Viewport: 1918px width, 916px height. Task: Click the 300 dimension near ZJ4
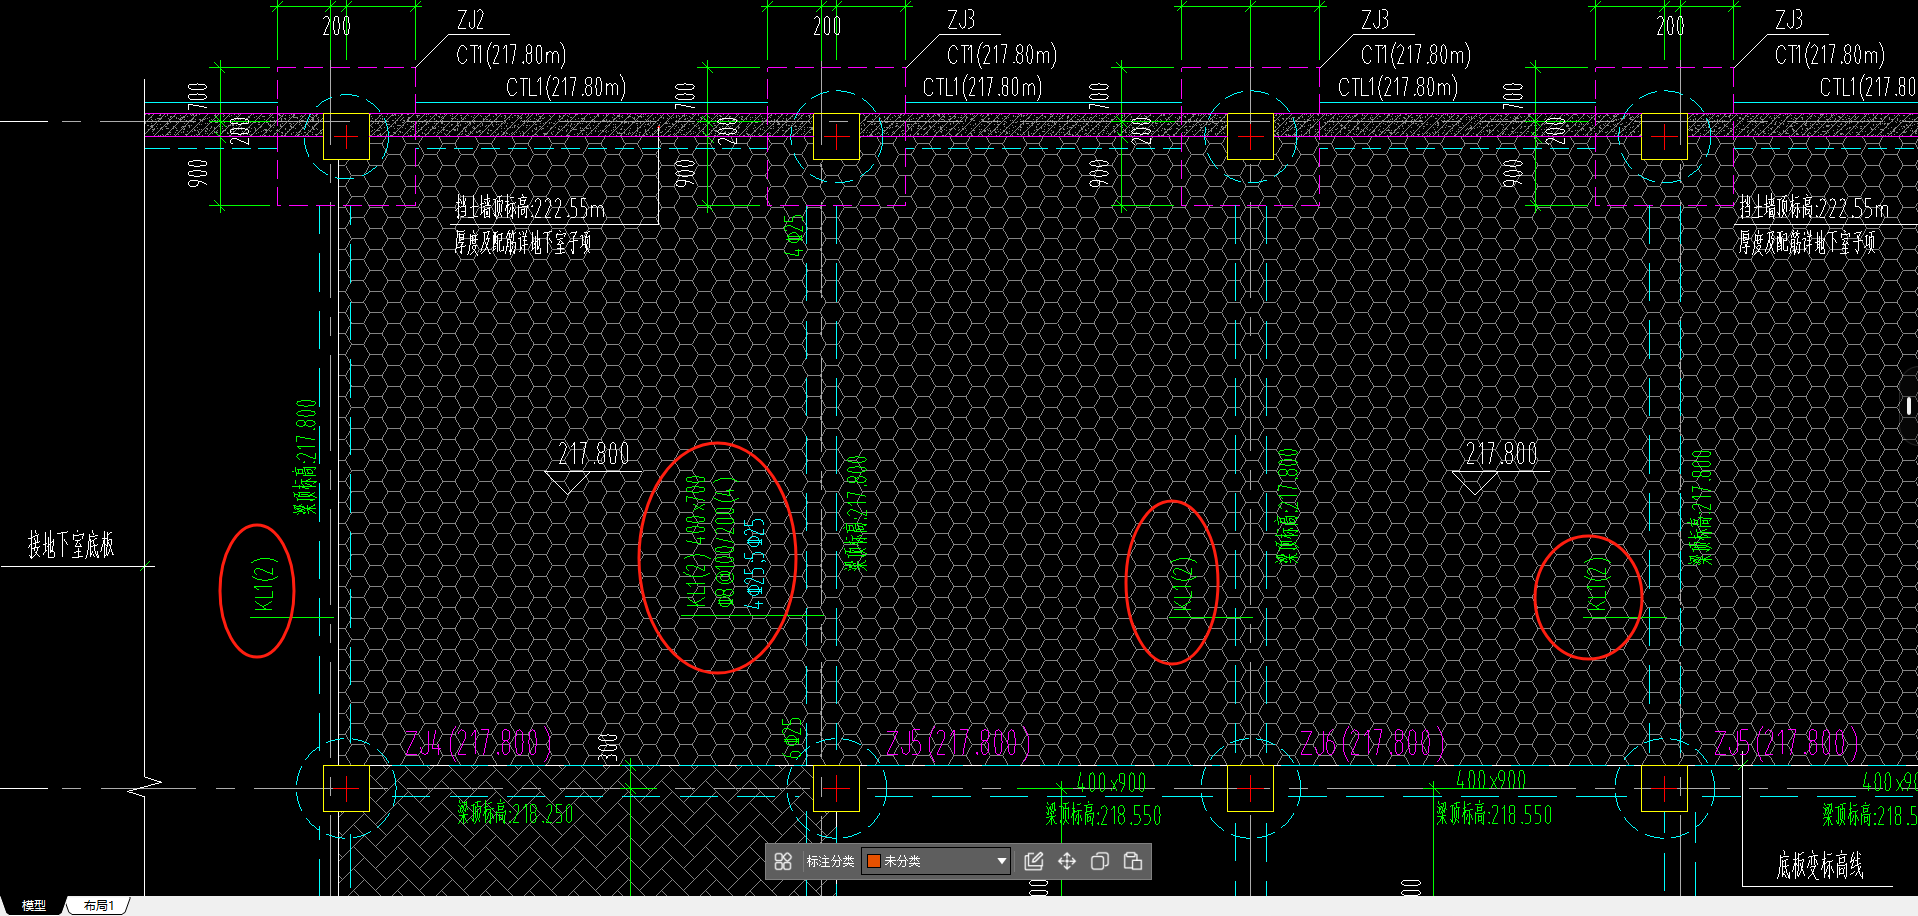pyautogui.click(x=607, y=747)
